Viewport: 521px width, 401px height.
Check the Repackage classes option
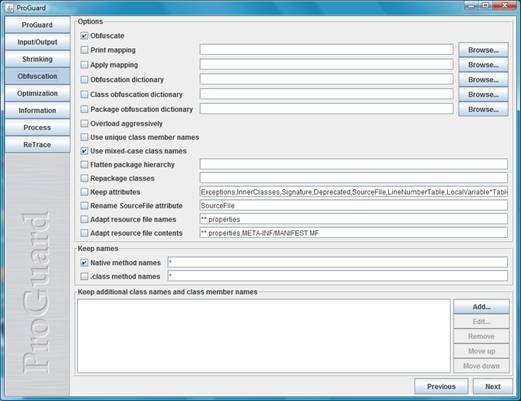(x=84, y=178)
